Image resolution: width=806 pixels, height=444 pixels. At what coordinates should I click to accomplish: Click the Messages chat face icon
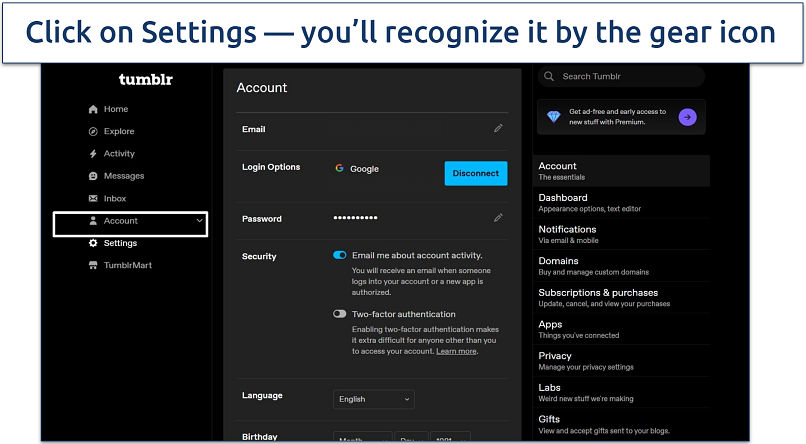pos(93,176)
